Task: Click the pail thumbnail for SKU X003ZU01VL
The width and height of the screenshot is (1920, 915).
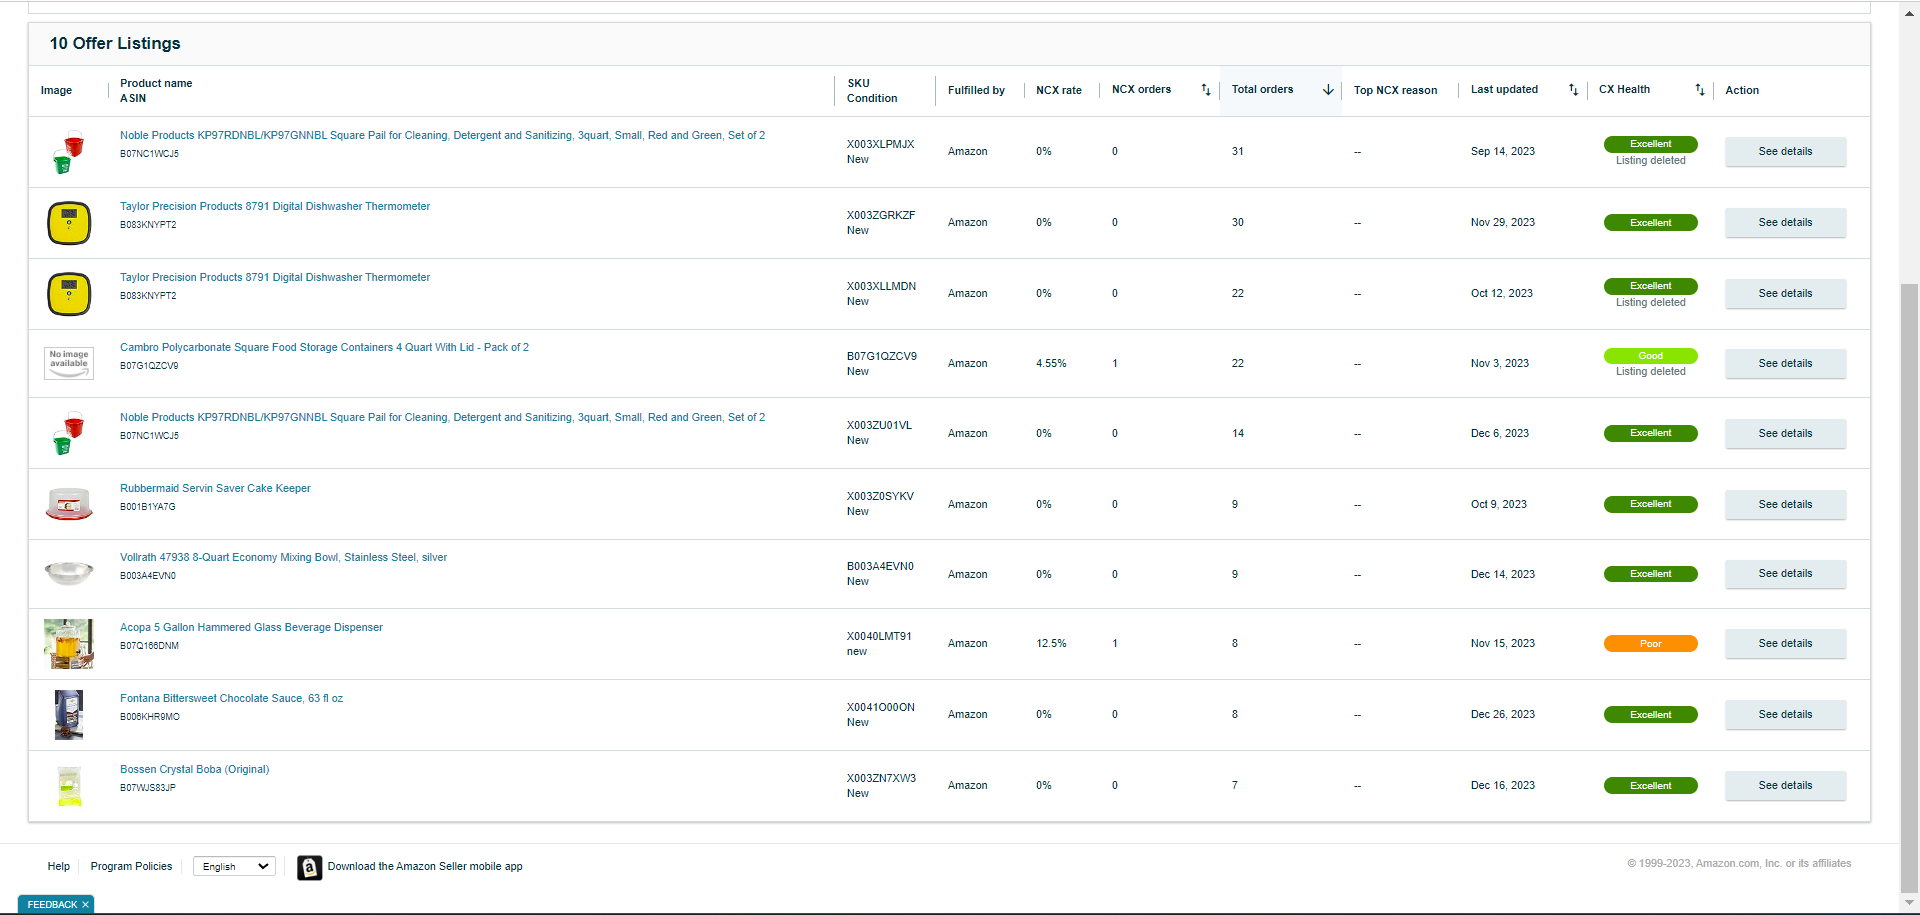Action: coord(69,434)
